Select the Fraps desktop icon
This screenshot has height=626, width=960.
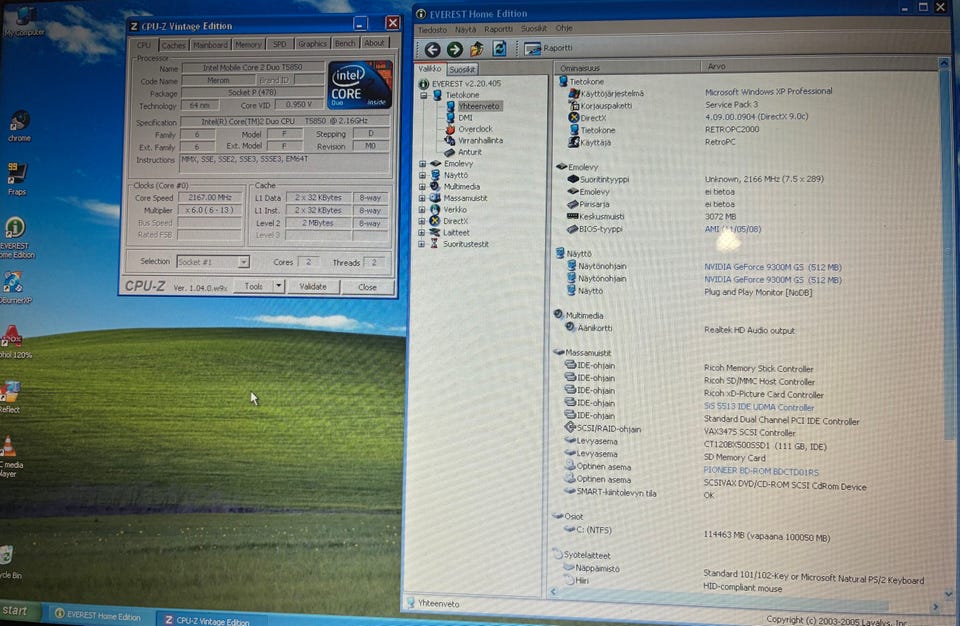(x=17, y=179)
